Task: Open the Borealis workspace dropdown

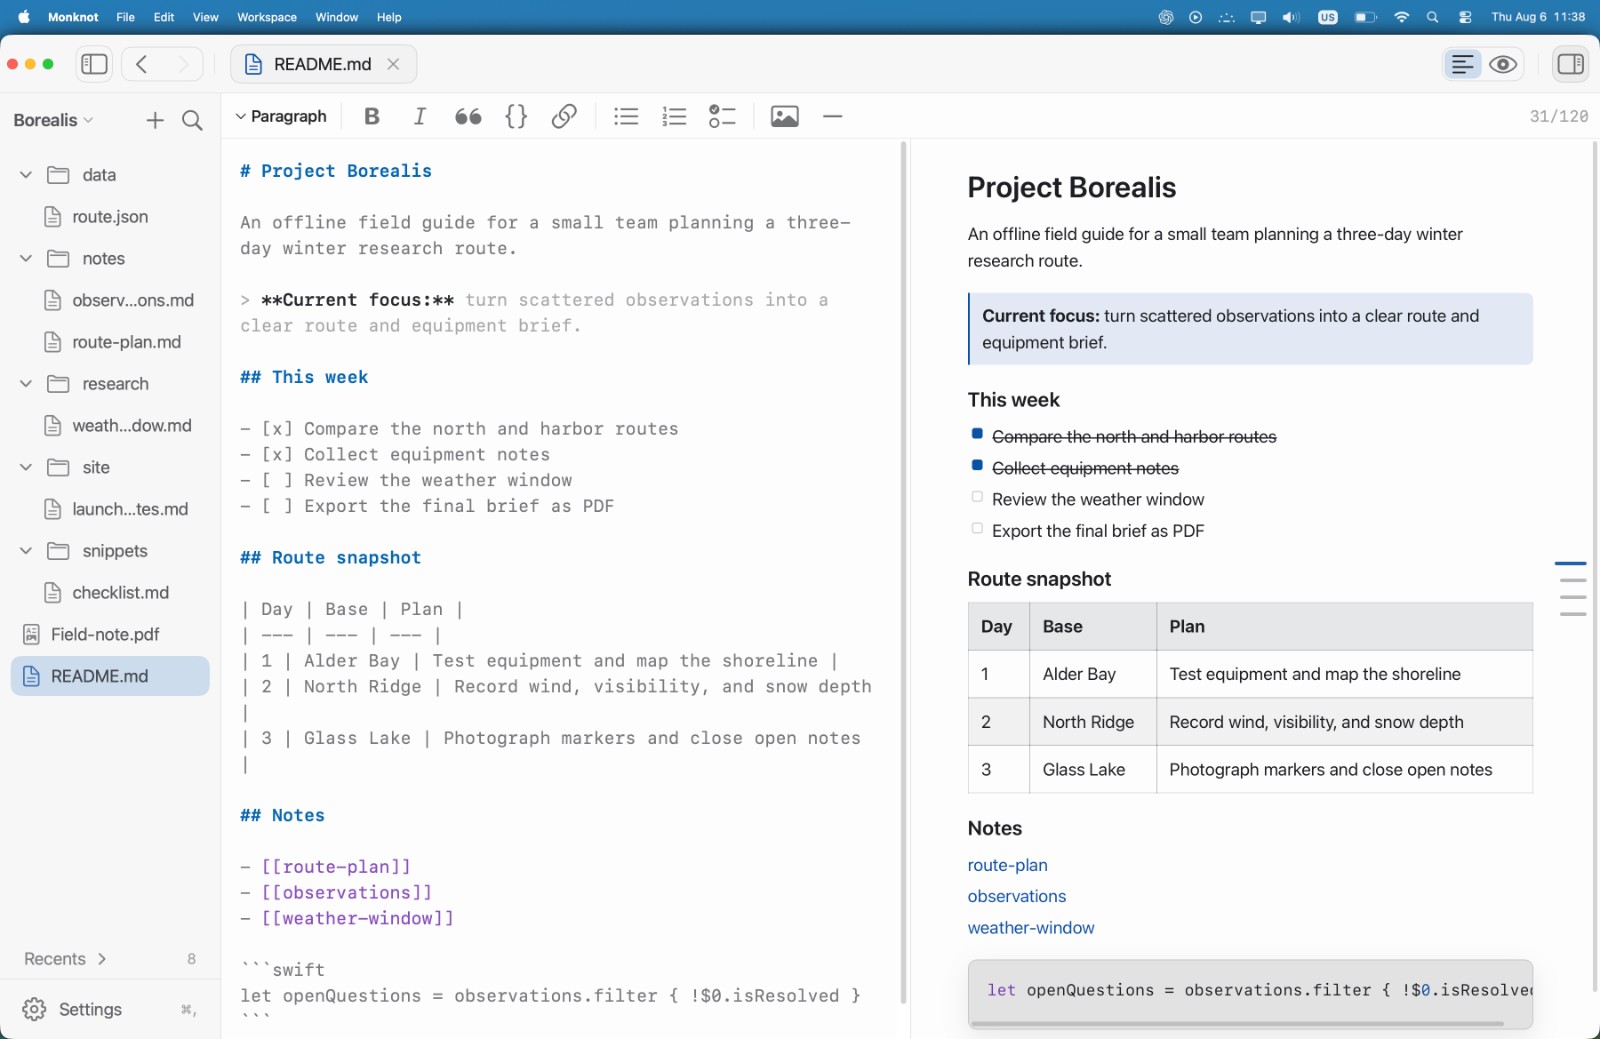Action: click(x=53, y=120)
